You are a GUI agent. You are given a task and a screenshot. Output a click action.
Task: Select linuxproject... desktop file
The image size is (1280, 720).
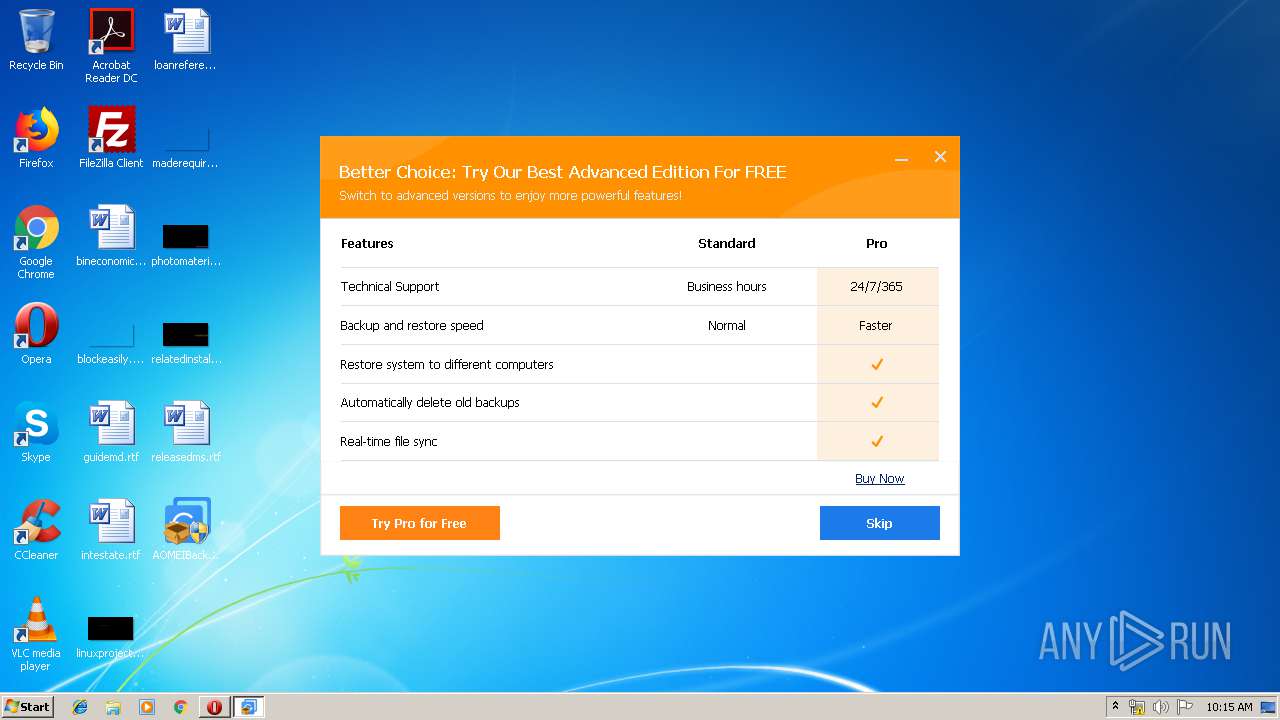tap(111, 637)
